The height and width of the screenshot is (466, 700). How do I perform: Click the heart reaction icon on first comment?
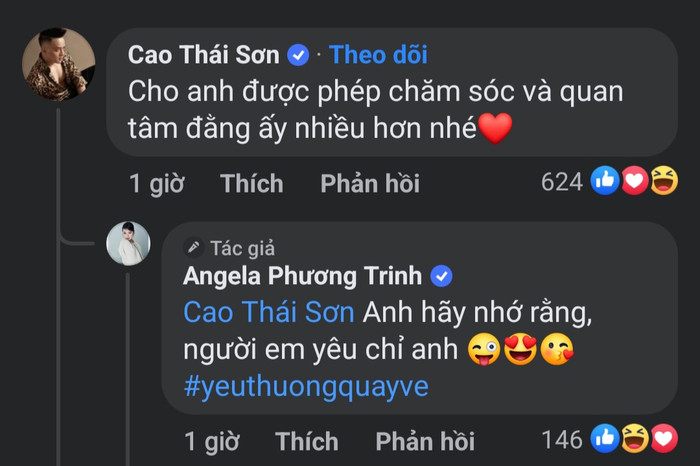[x=634, y=181]
